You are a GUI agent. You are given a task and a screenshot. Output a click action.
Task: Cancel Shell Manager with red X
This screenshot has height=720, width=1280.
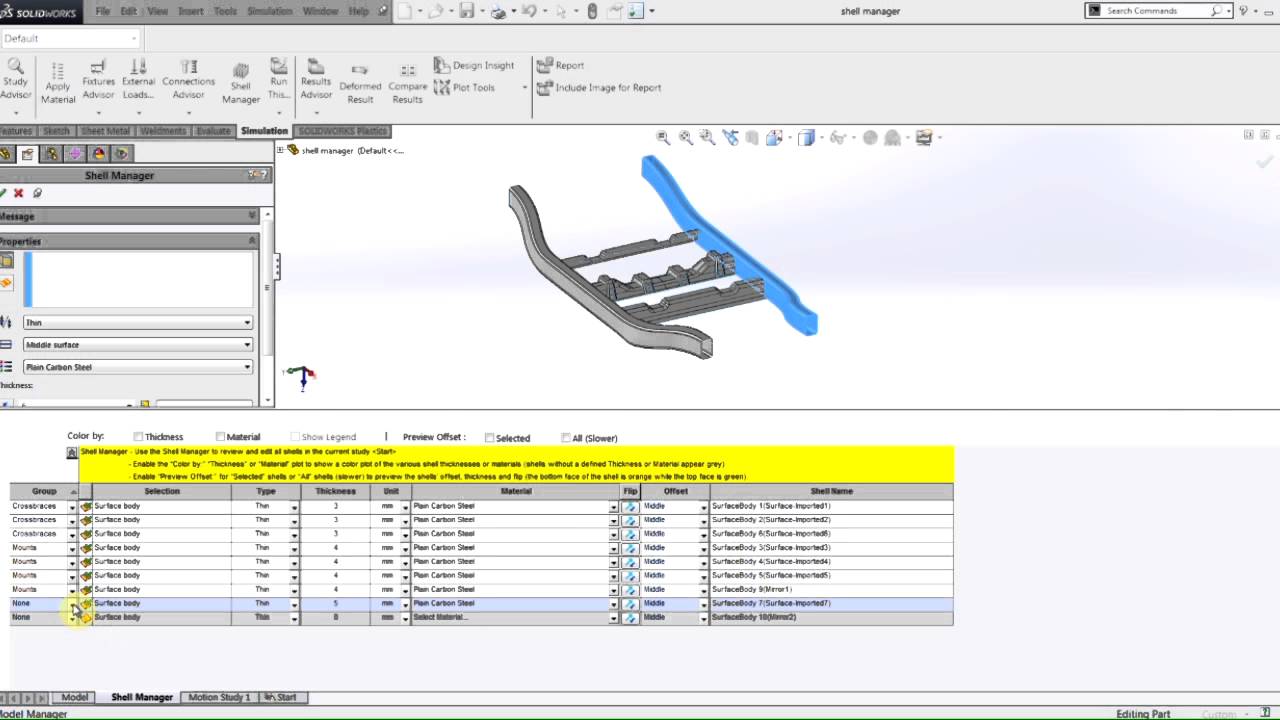point(18,193)
